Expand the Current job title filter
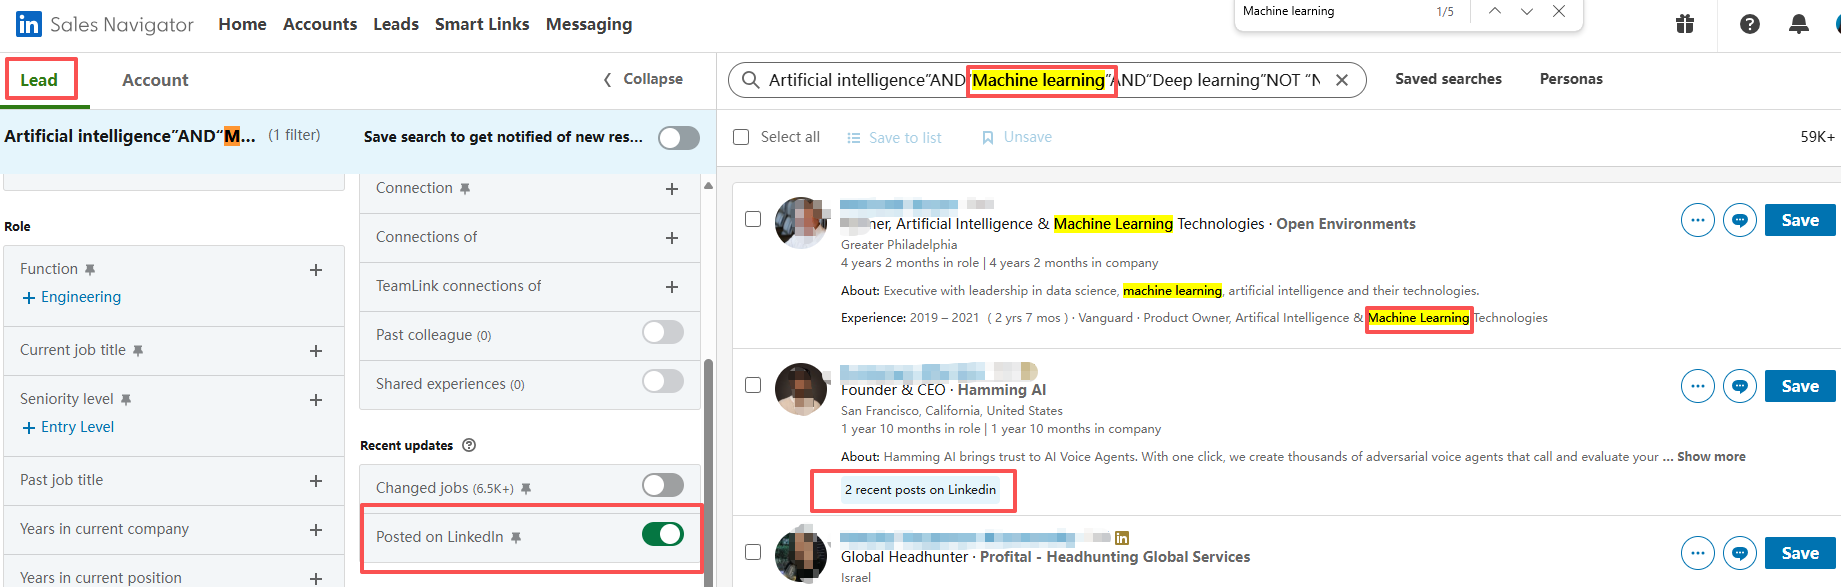1841x587 pixels. point(316,351)
